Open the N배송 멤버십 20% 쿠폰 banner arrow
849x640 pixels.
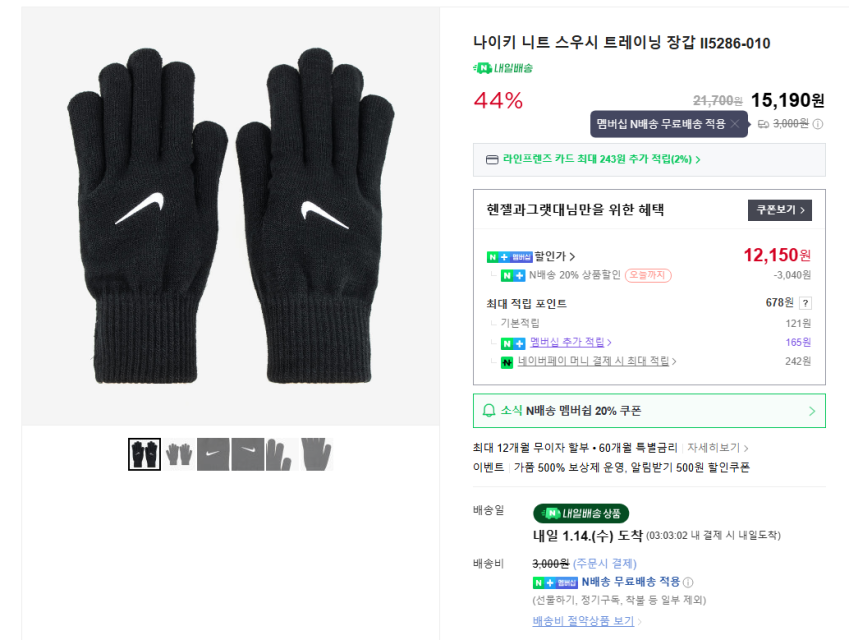coord(811,411)
